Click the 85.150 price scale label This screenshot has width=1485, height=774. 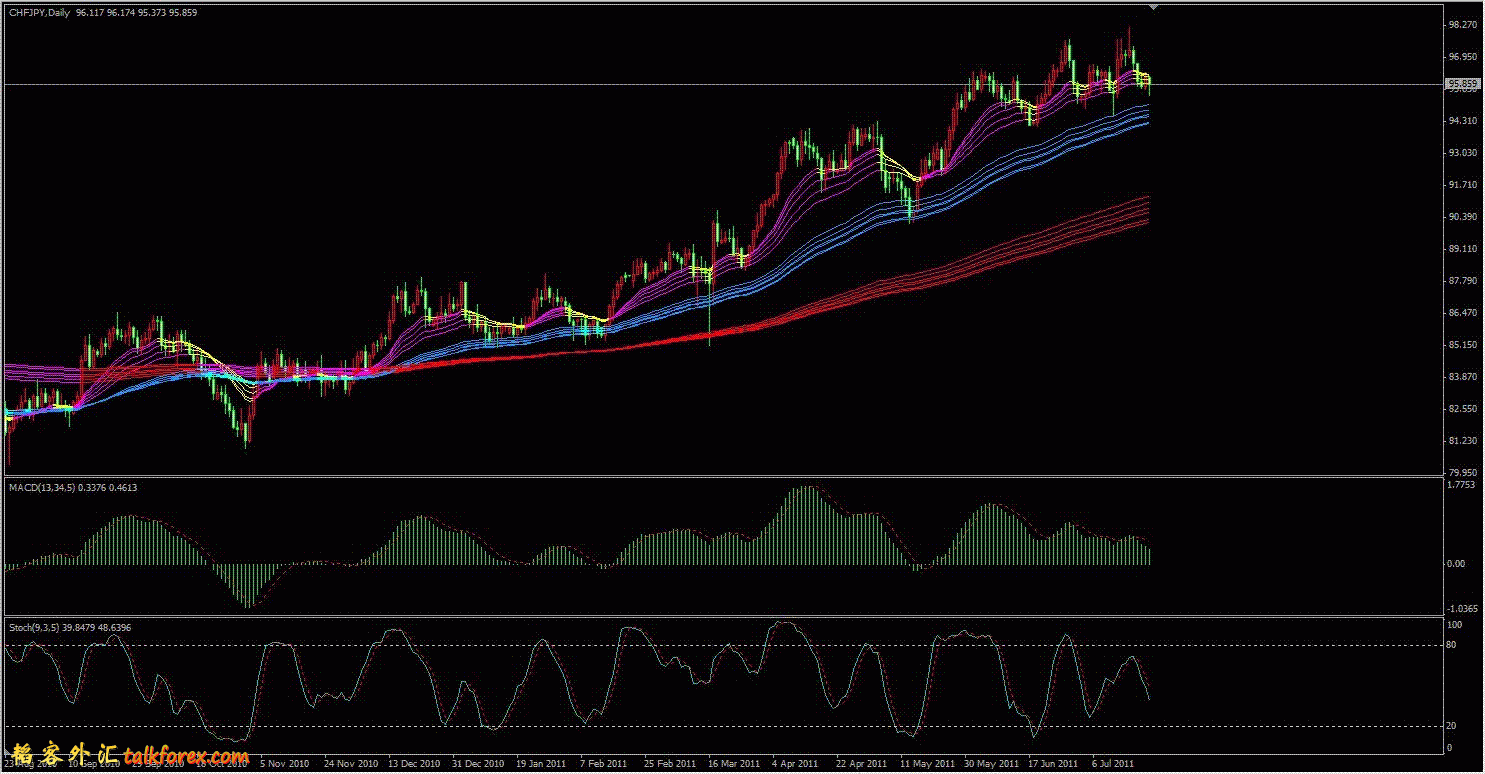click(x=1463, y=345)
